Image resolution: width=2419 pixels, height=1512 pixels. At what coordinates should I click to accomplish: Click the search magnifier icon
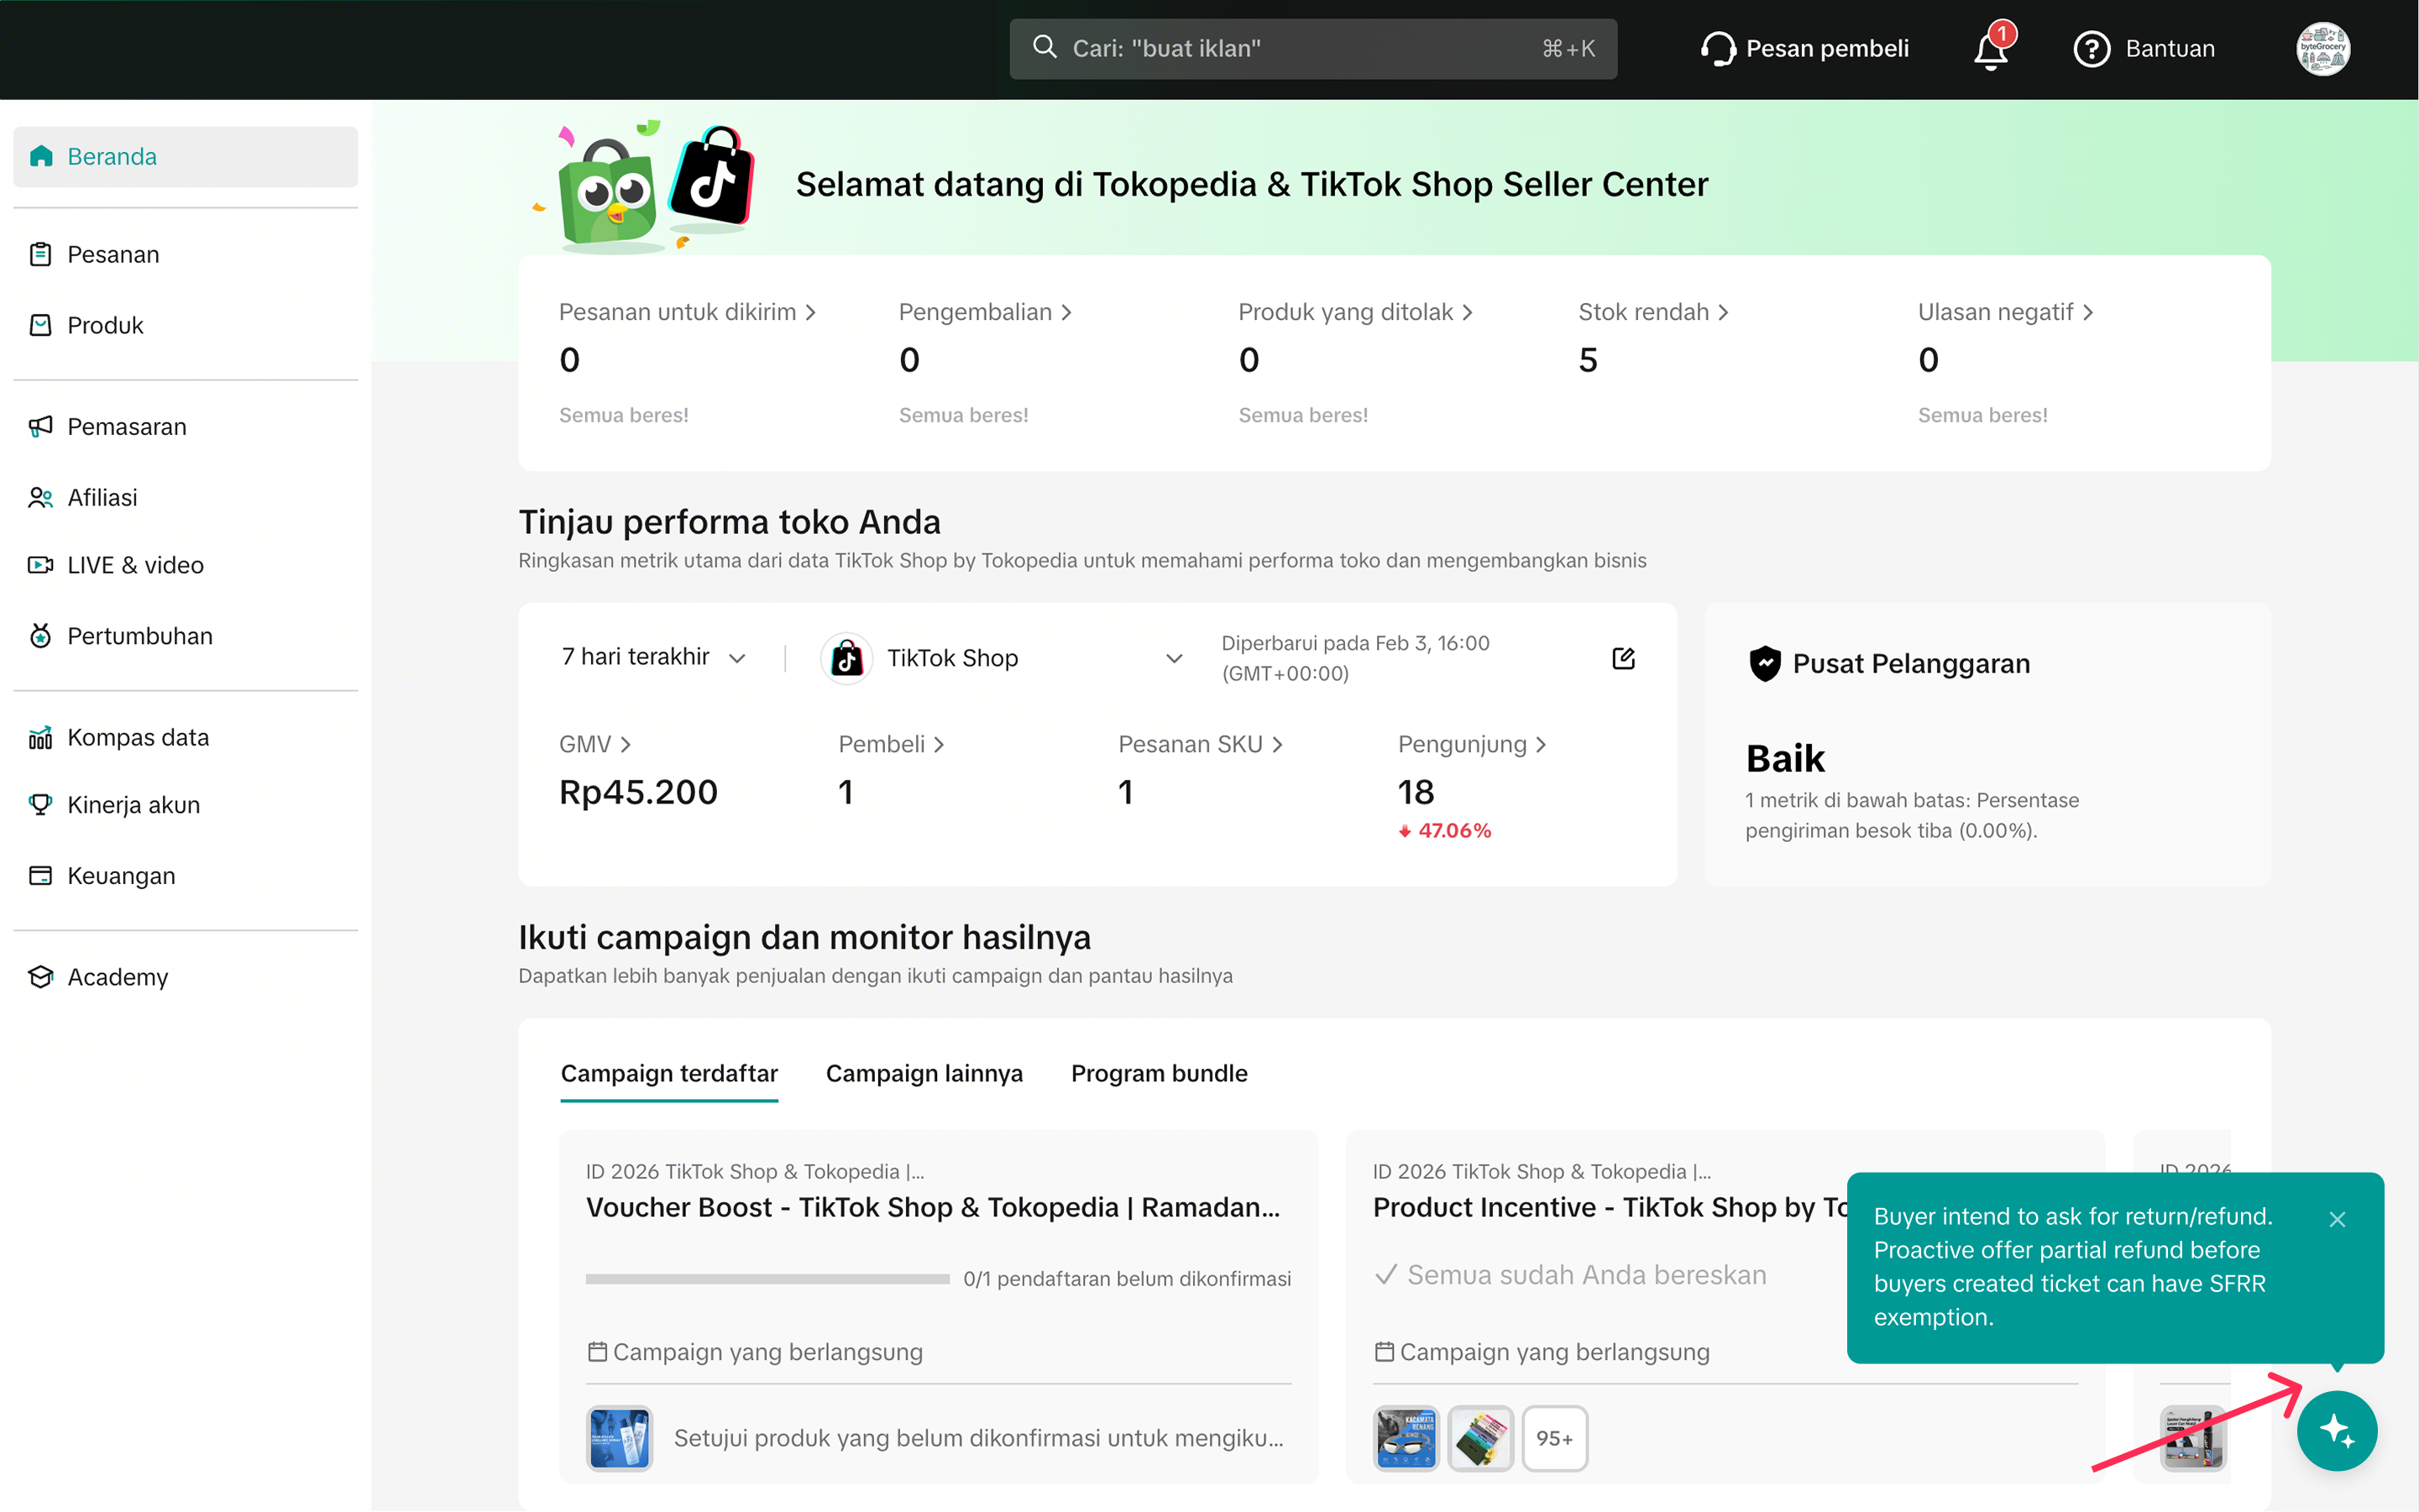coord(1045,47)
